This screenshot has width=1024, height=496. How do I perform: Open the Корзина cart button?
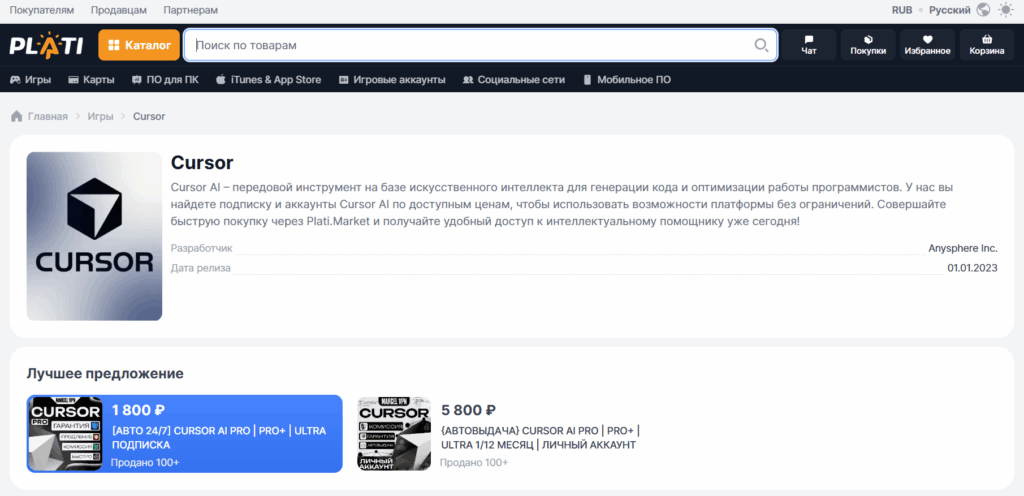click(x=987, y=45)
